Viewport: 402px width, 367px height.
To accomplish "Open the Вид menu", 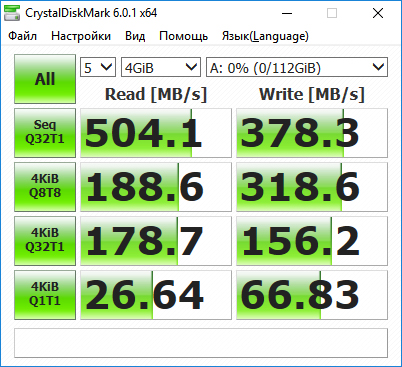I will [x=135, y=36].
